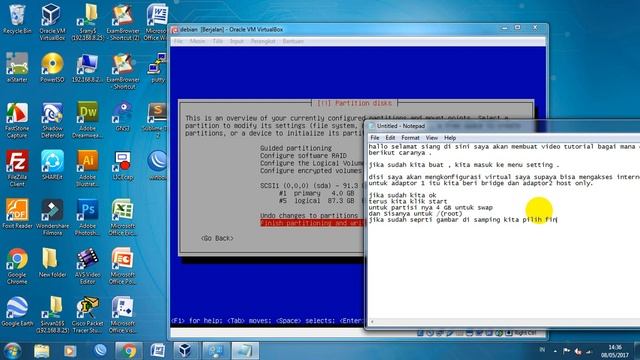
Task: Open Google Chrome from the taskbar
Action: point(129,351)
